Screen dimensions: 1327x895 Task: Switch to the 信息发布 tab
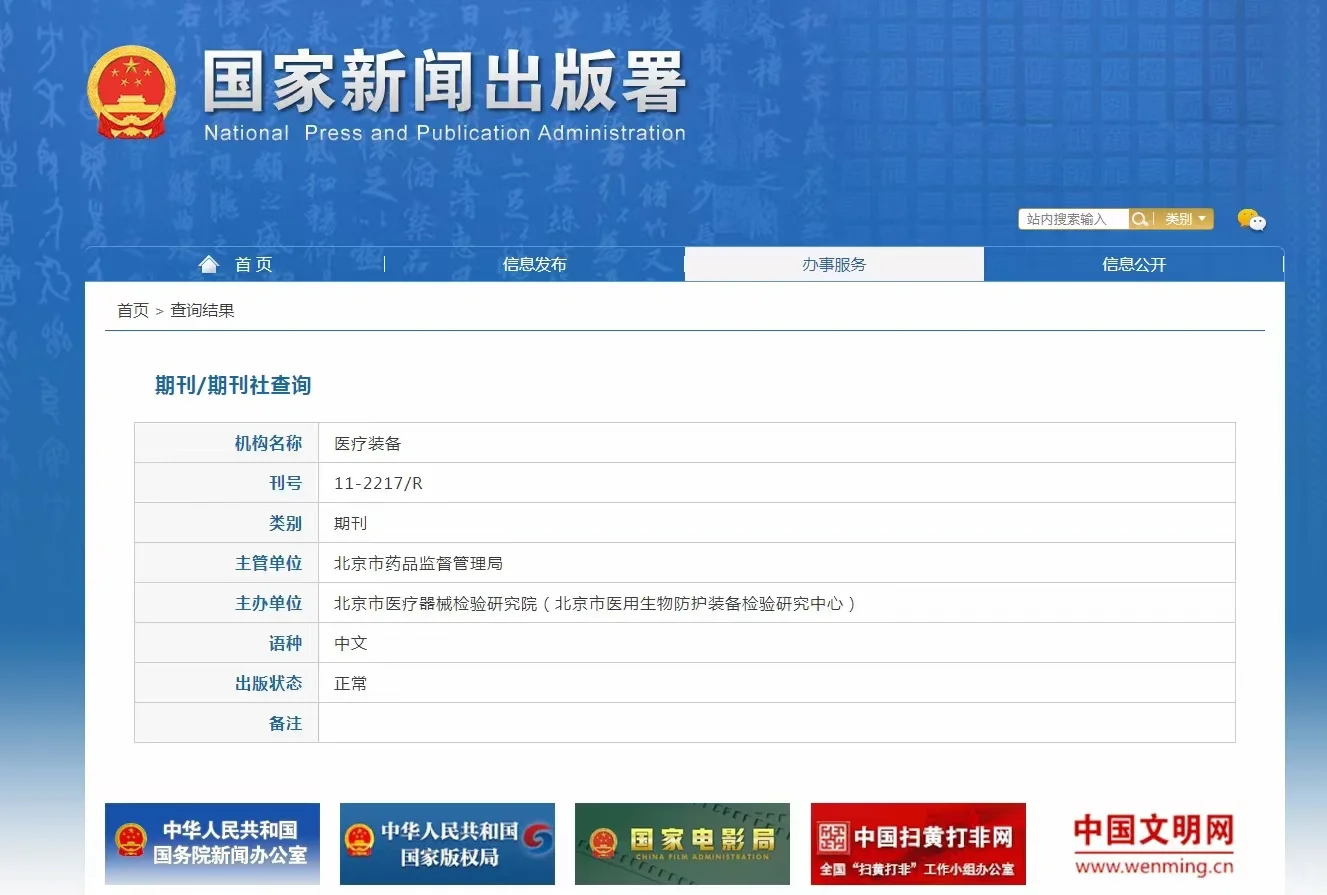534,263
